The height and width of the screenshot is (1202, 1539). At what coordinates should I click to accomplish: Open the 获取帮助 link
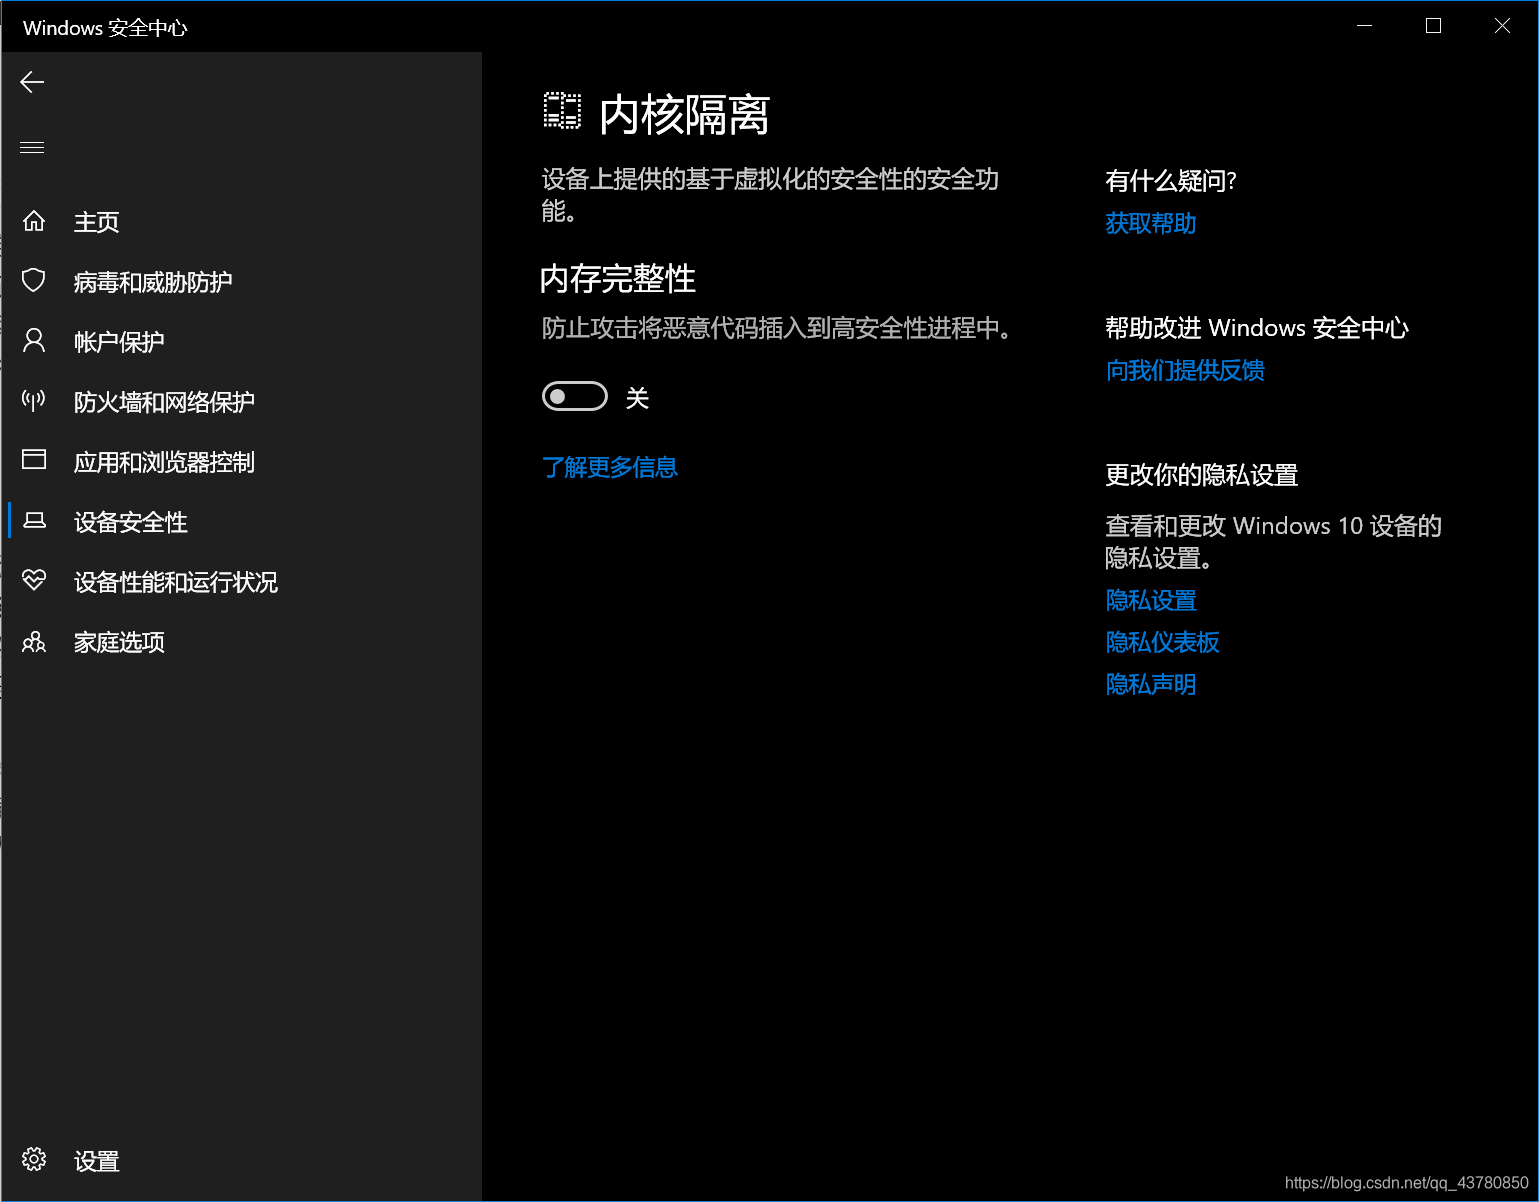[x=1151, y=223]
